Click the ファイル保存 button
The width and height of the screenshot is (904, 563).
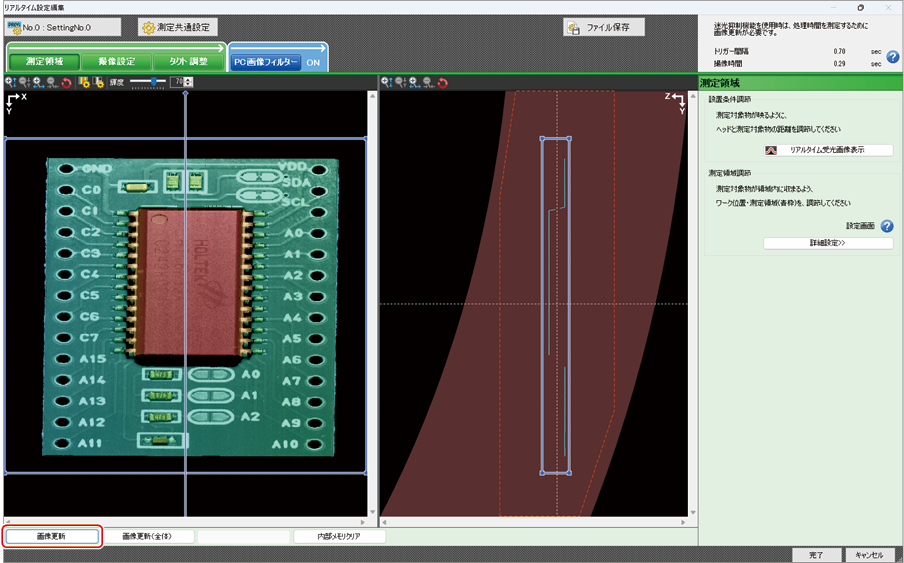point(604,28)
